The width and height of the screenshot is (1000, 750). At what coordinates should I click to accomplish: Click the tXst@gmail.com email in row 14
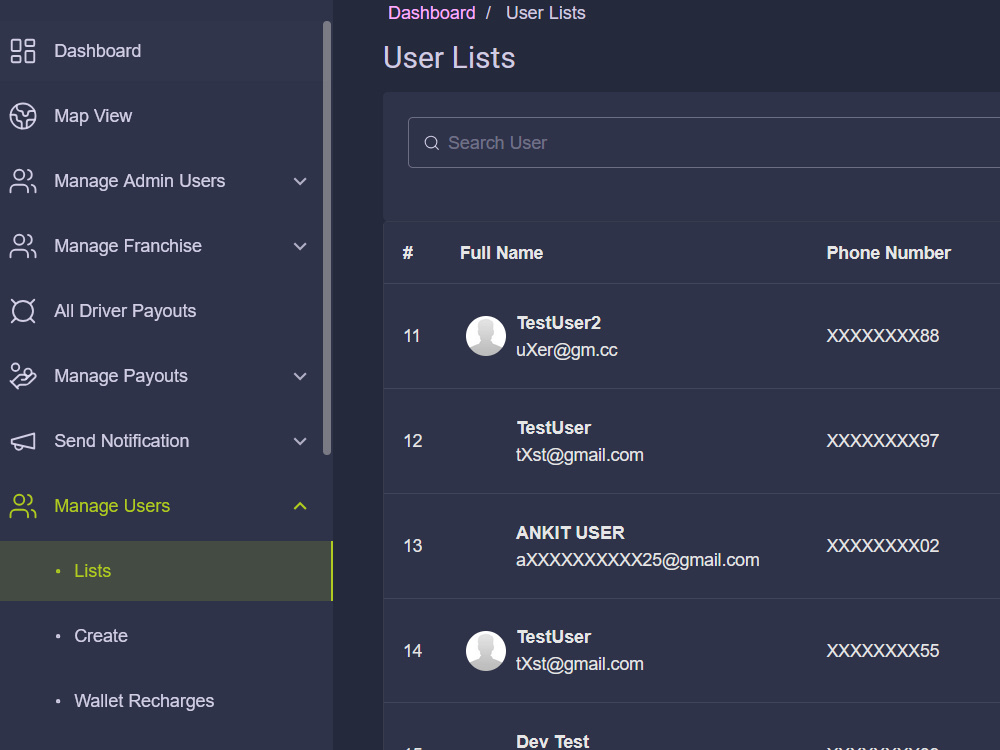(580, 665)
